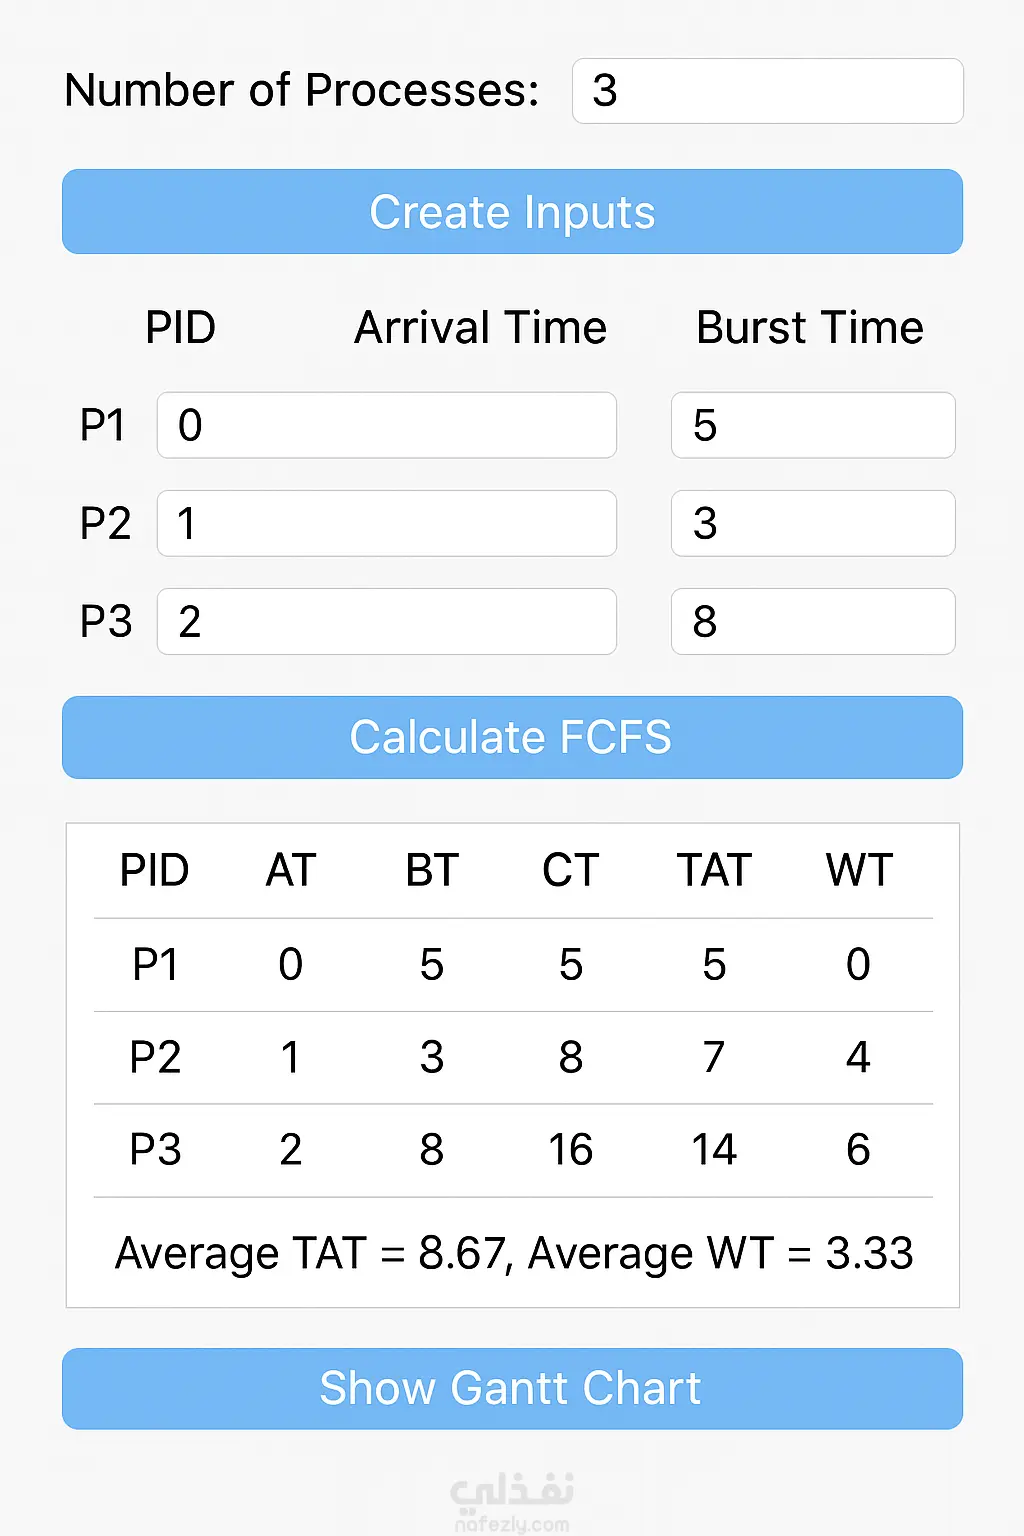Click the P3 Burst Time field
1024x1536 pixels.
tap(812, 621)
